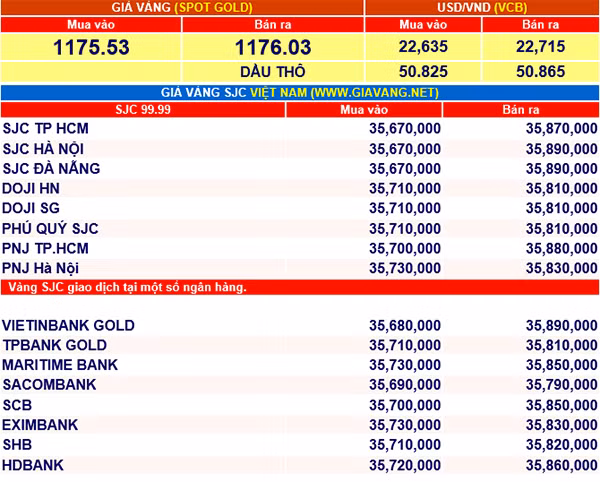The width and height of the screenshot is (600, 482).
Task: Select the TPBANK GOLD row name
Action: (54, 345)
